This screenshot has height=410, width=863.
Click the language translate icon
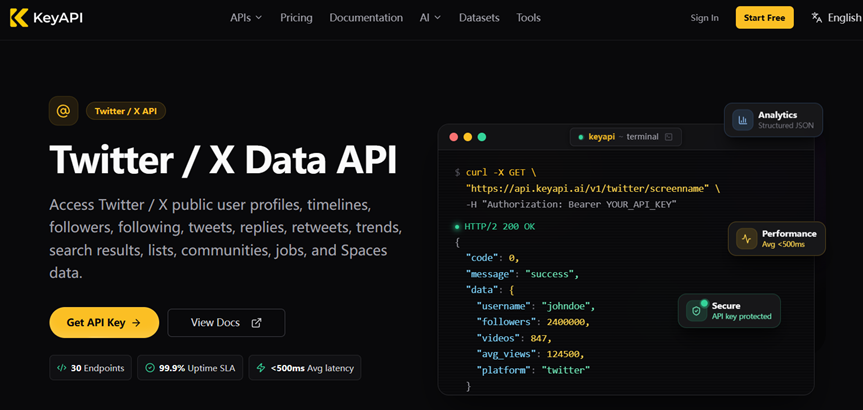pos(816,18)
